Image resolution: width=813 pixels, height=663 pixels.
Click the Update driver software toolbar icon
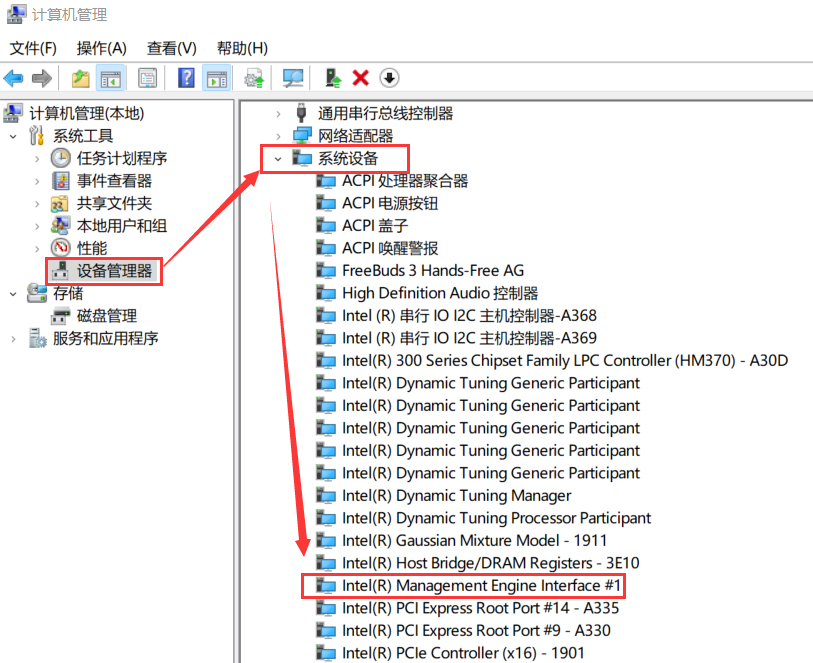coord(254,78)
